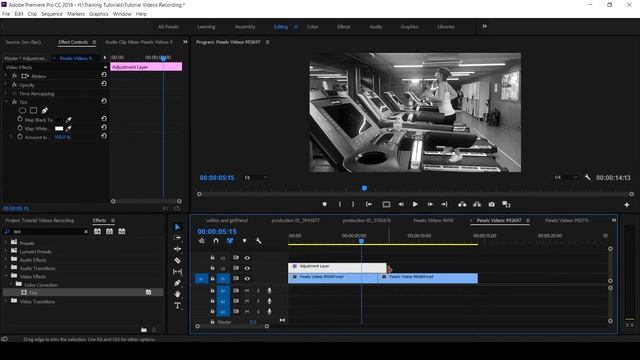Open the File menu

point(6,14)
